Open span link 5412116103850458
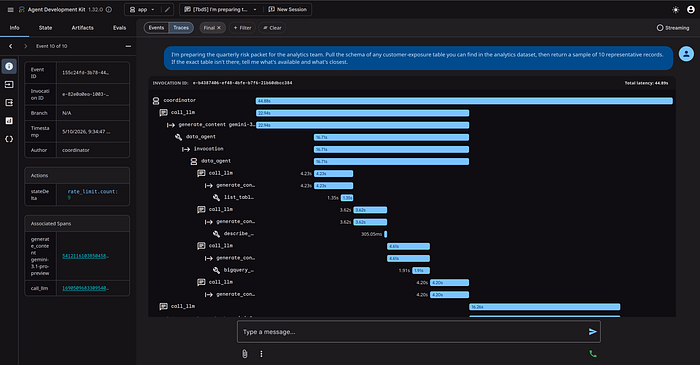 coord(85,256)
